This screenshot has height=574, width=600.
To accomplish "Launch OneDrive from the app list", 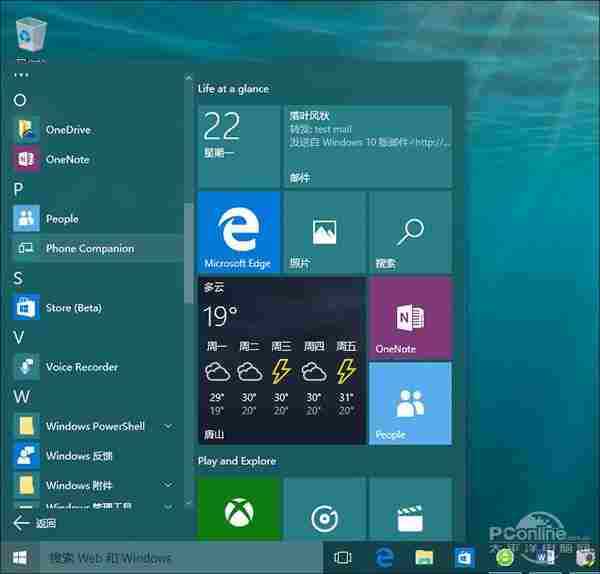I will click(x=67, y=130).
